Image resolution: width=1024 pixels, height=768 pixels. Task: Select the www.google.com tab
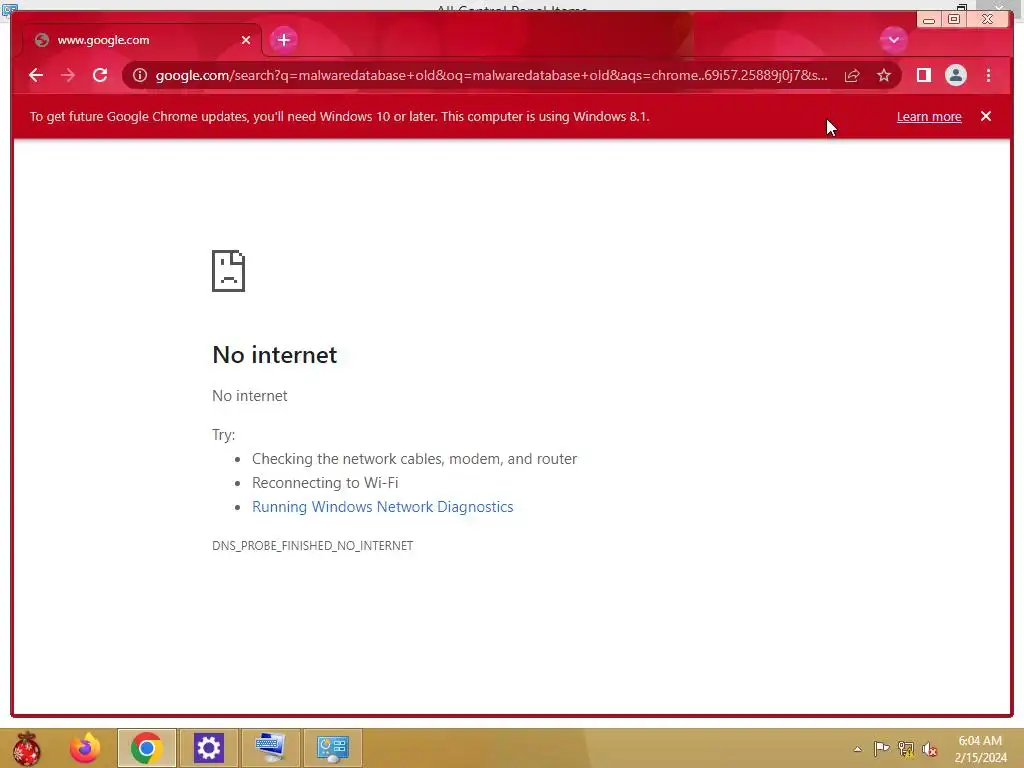pyautogui.click(x=142, y=40)
